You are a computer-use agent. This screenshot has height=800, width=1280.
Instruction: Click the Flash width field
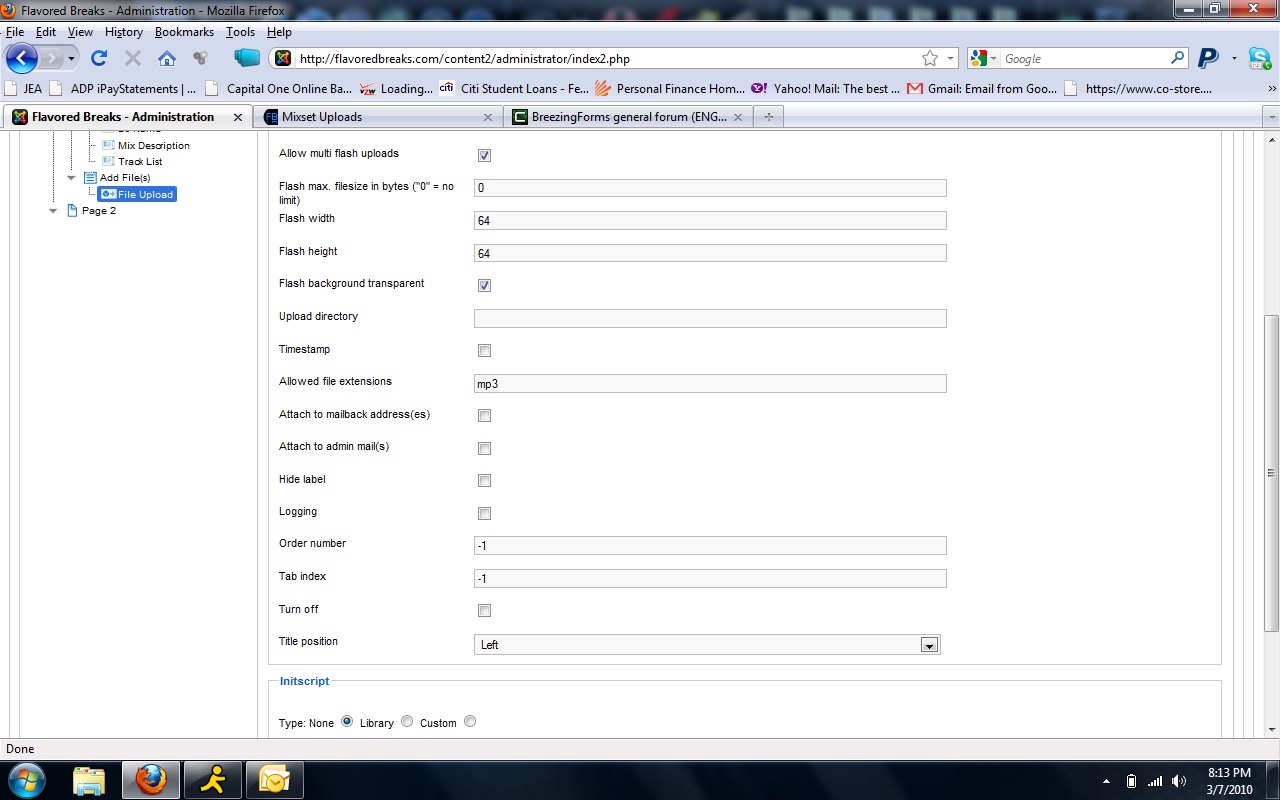pyautogui.click(x=710, y=220)
